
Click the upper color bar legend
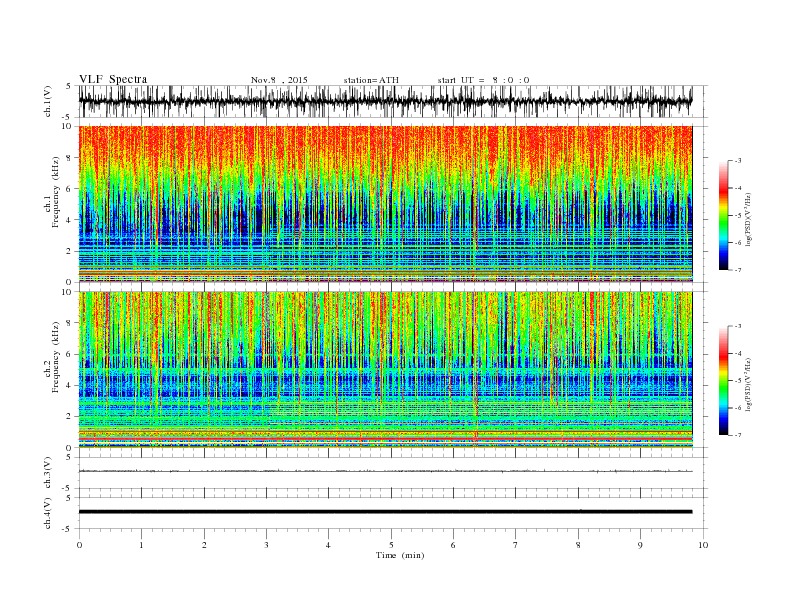point(723,215)
